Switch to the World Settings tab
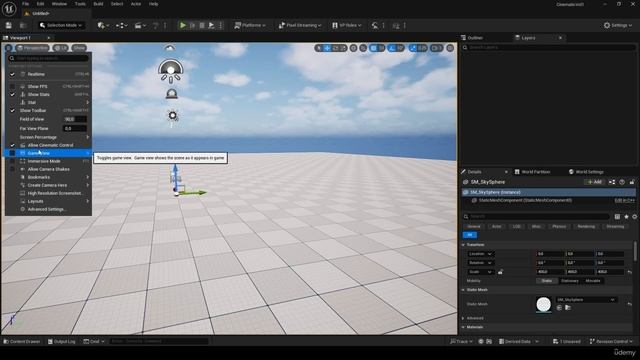Screen dimensions: 640x360 click(x=586, y=172)
